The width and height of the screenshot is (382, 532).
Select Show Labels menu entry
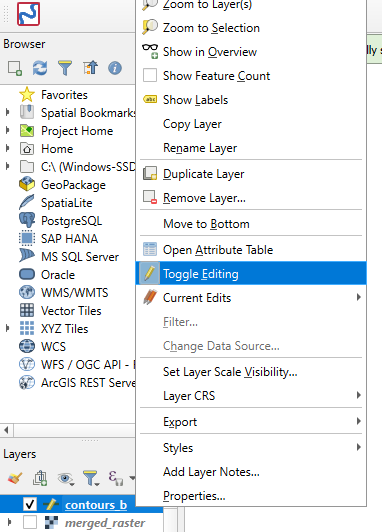251,100
